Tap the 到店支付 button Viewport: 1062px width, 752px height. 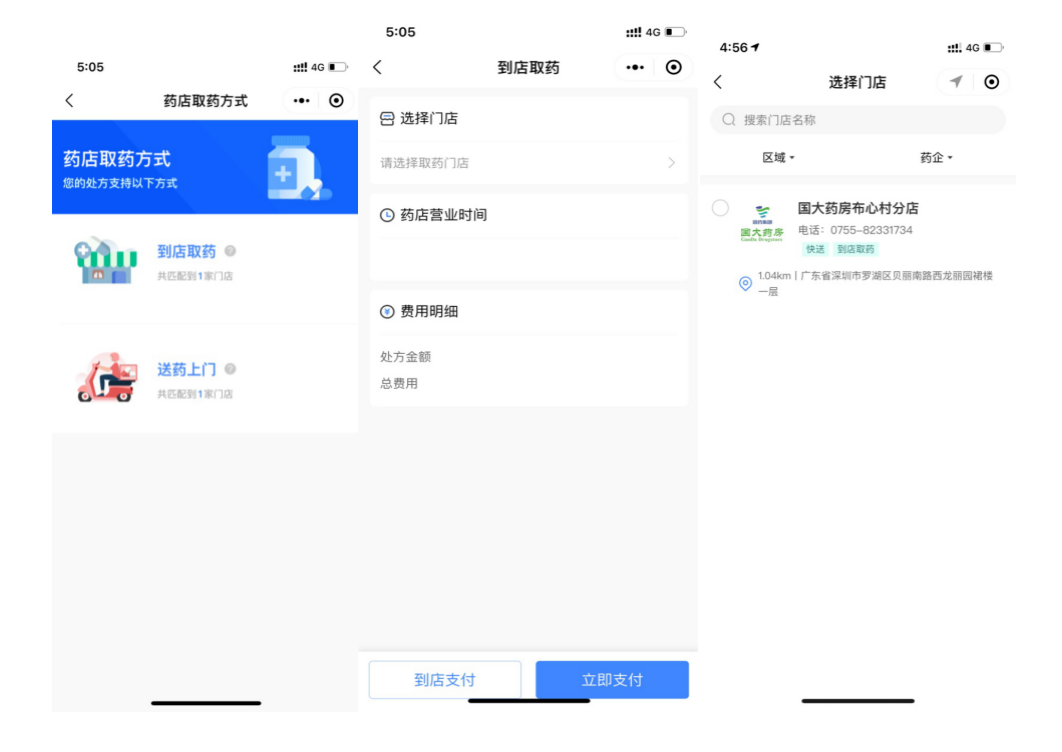[x=445, y=680]
